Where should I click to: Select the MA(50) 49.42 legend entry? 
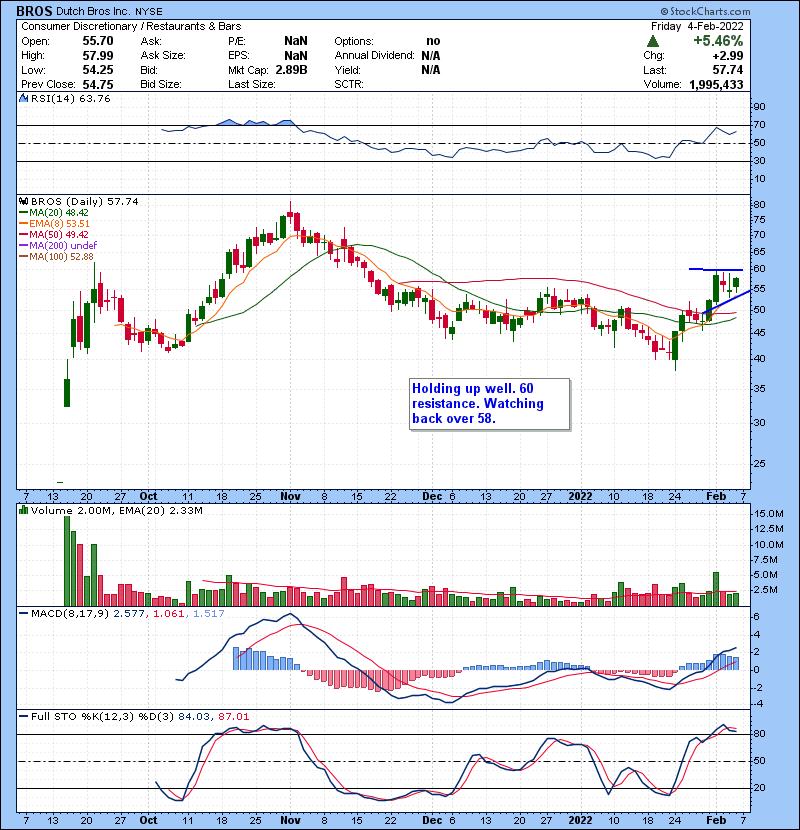[x=54, y=234]
